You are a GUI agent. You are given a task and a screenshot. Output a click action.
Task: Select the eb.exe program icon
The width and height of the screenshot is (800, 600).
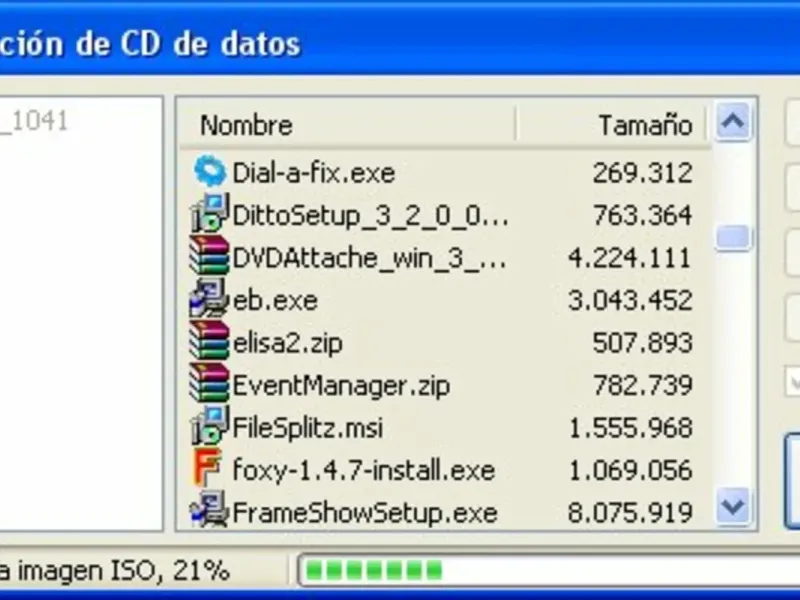(x=209, y=298)
